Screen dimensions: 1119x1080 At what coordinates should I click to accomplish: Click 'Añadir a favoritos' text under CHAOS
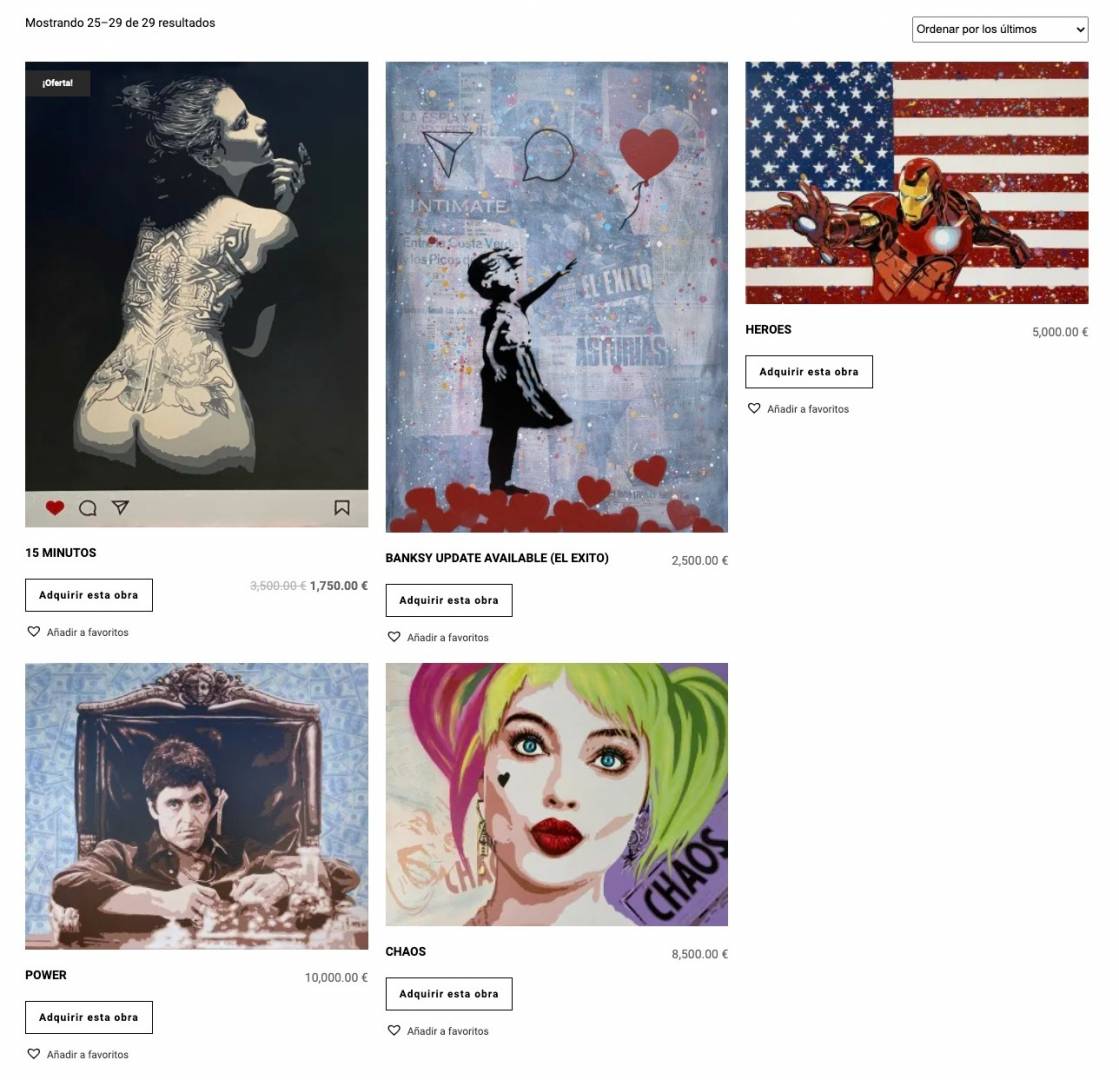(x=447, y=1031)
